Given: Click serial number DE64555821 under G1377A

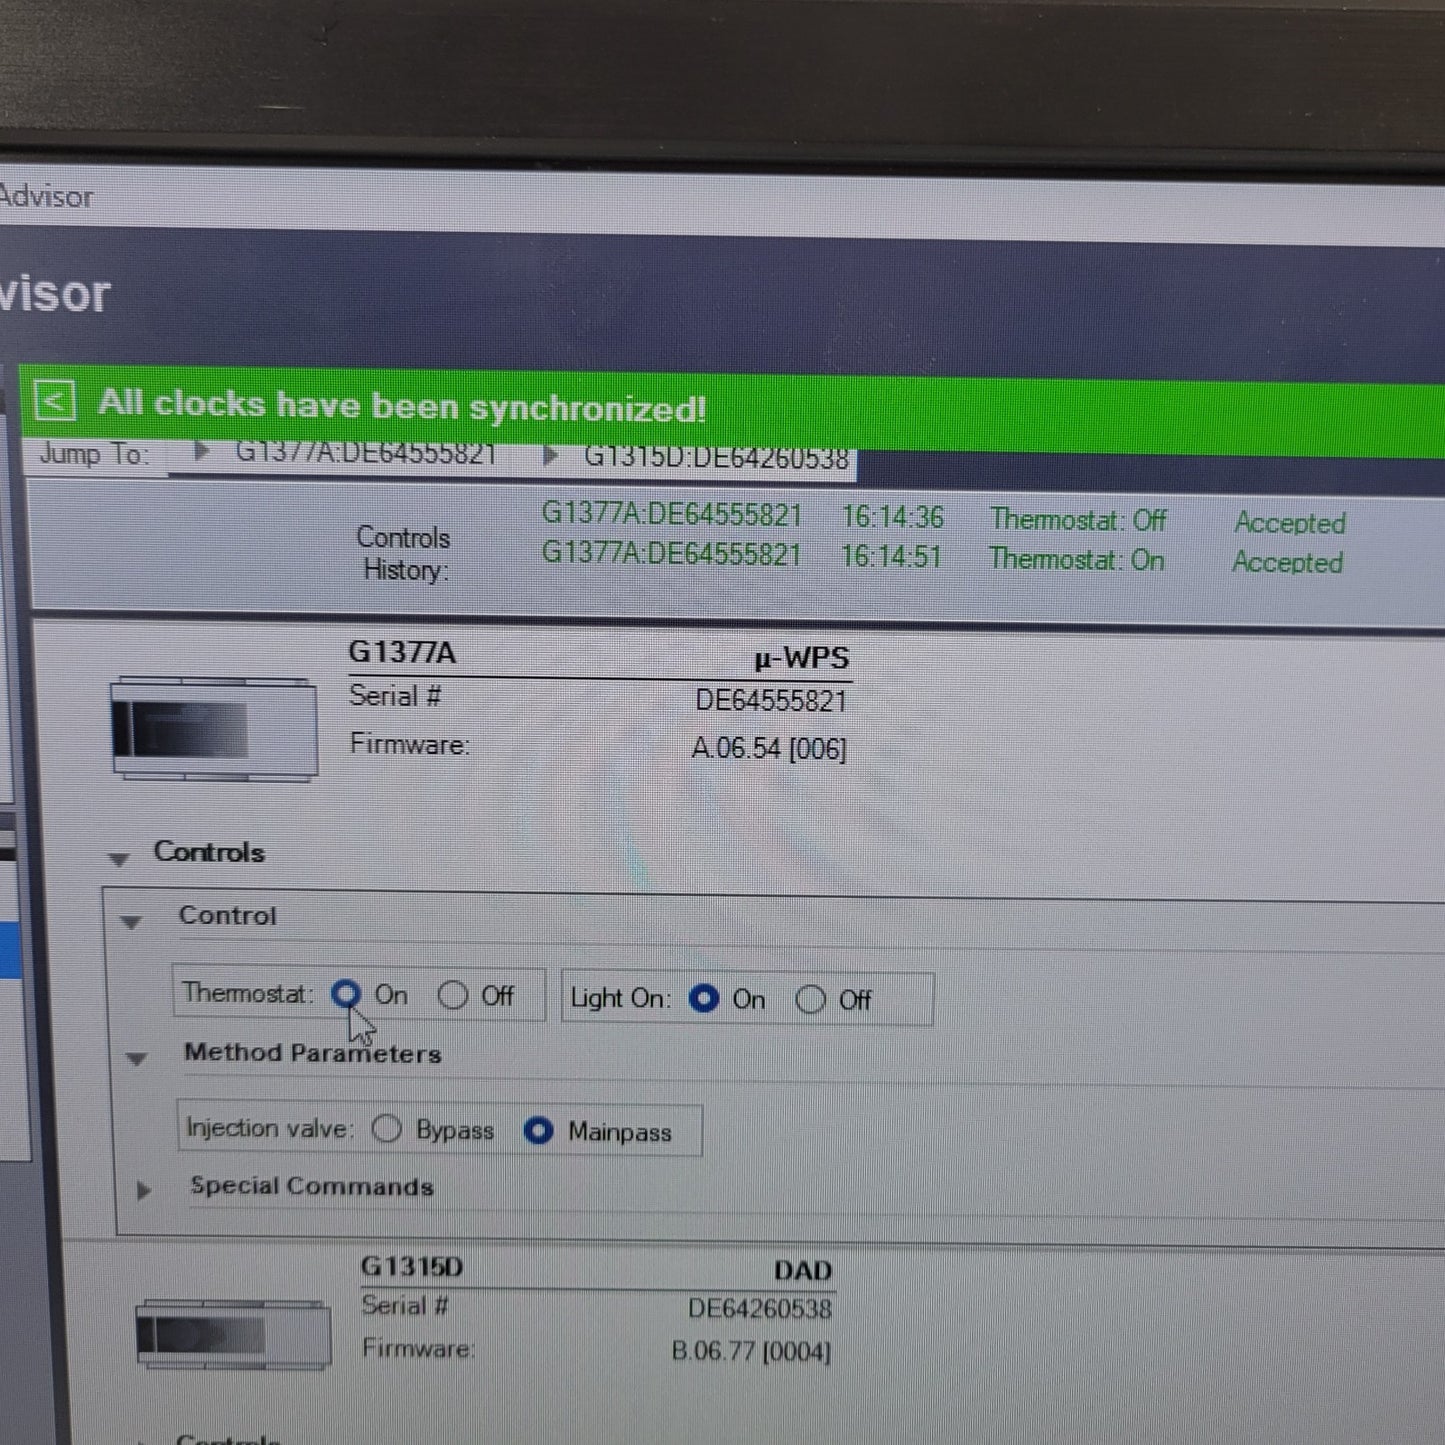Looking at the screenshot, I should click(771, 700).
